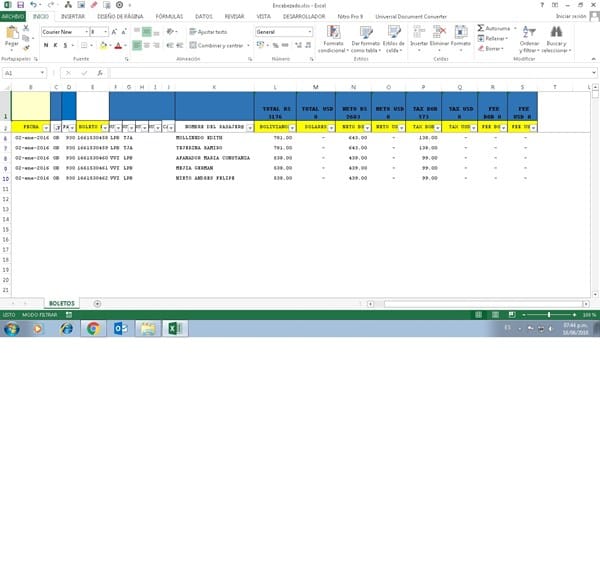
Task: Open the font size dropdown
Action: [105, 32]
